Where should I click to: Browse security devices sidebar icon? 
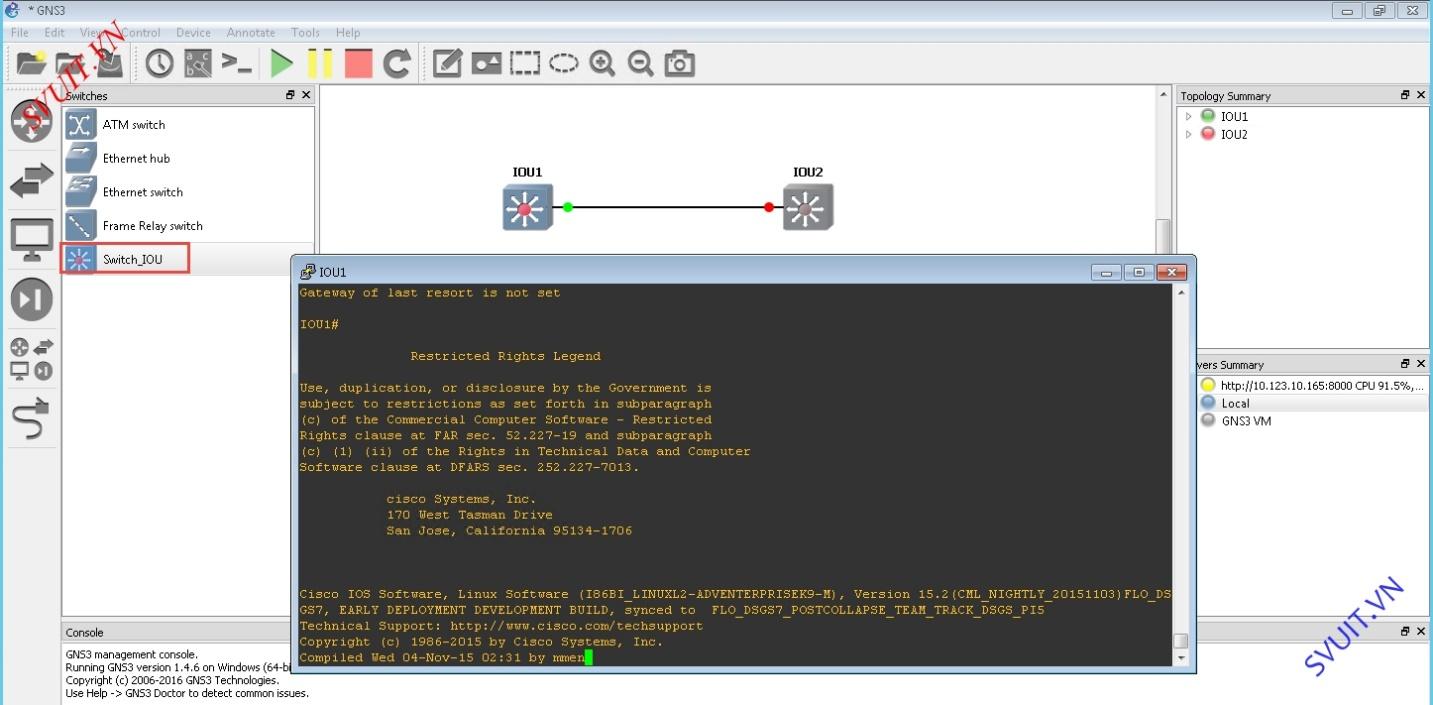click(x=32, y=299)
